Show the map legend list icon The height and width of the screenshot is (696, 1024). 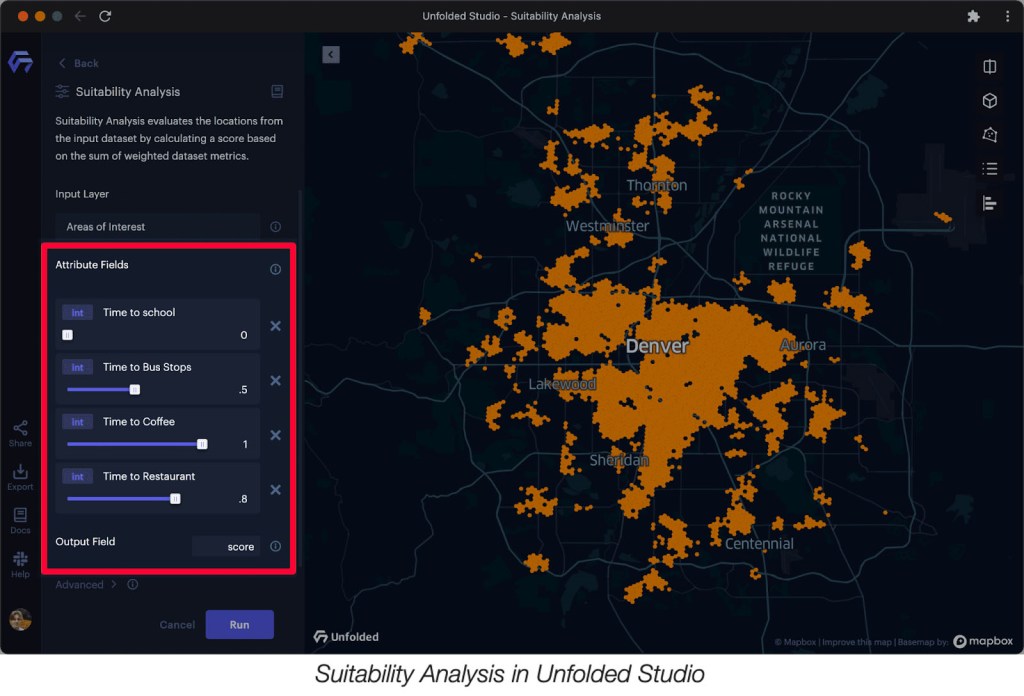coord(990,169)
